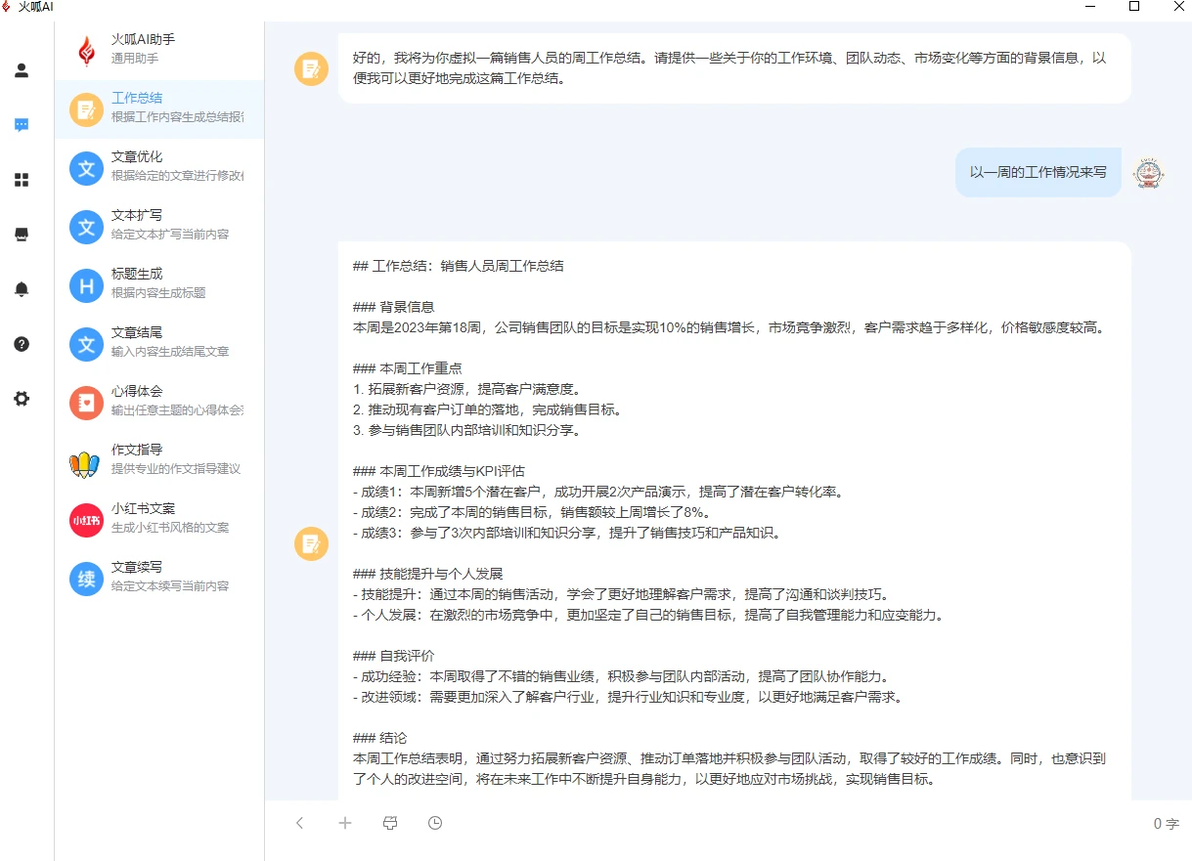Open the help question mark icon
1192x861 pixels.
[x=21, y=344]
